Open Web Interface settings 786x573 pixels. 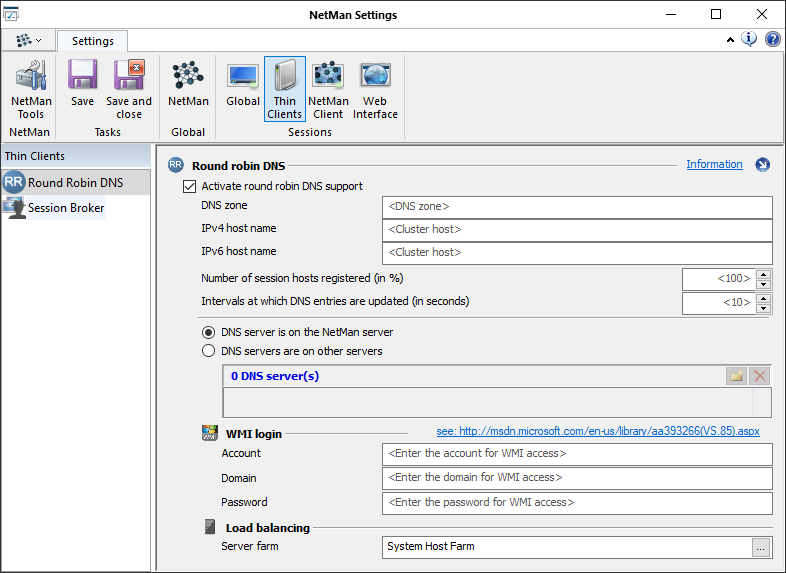(x=375, y=89)
